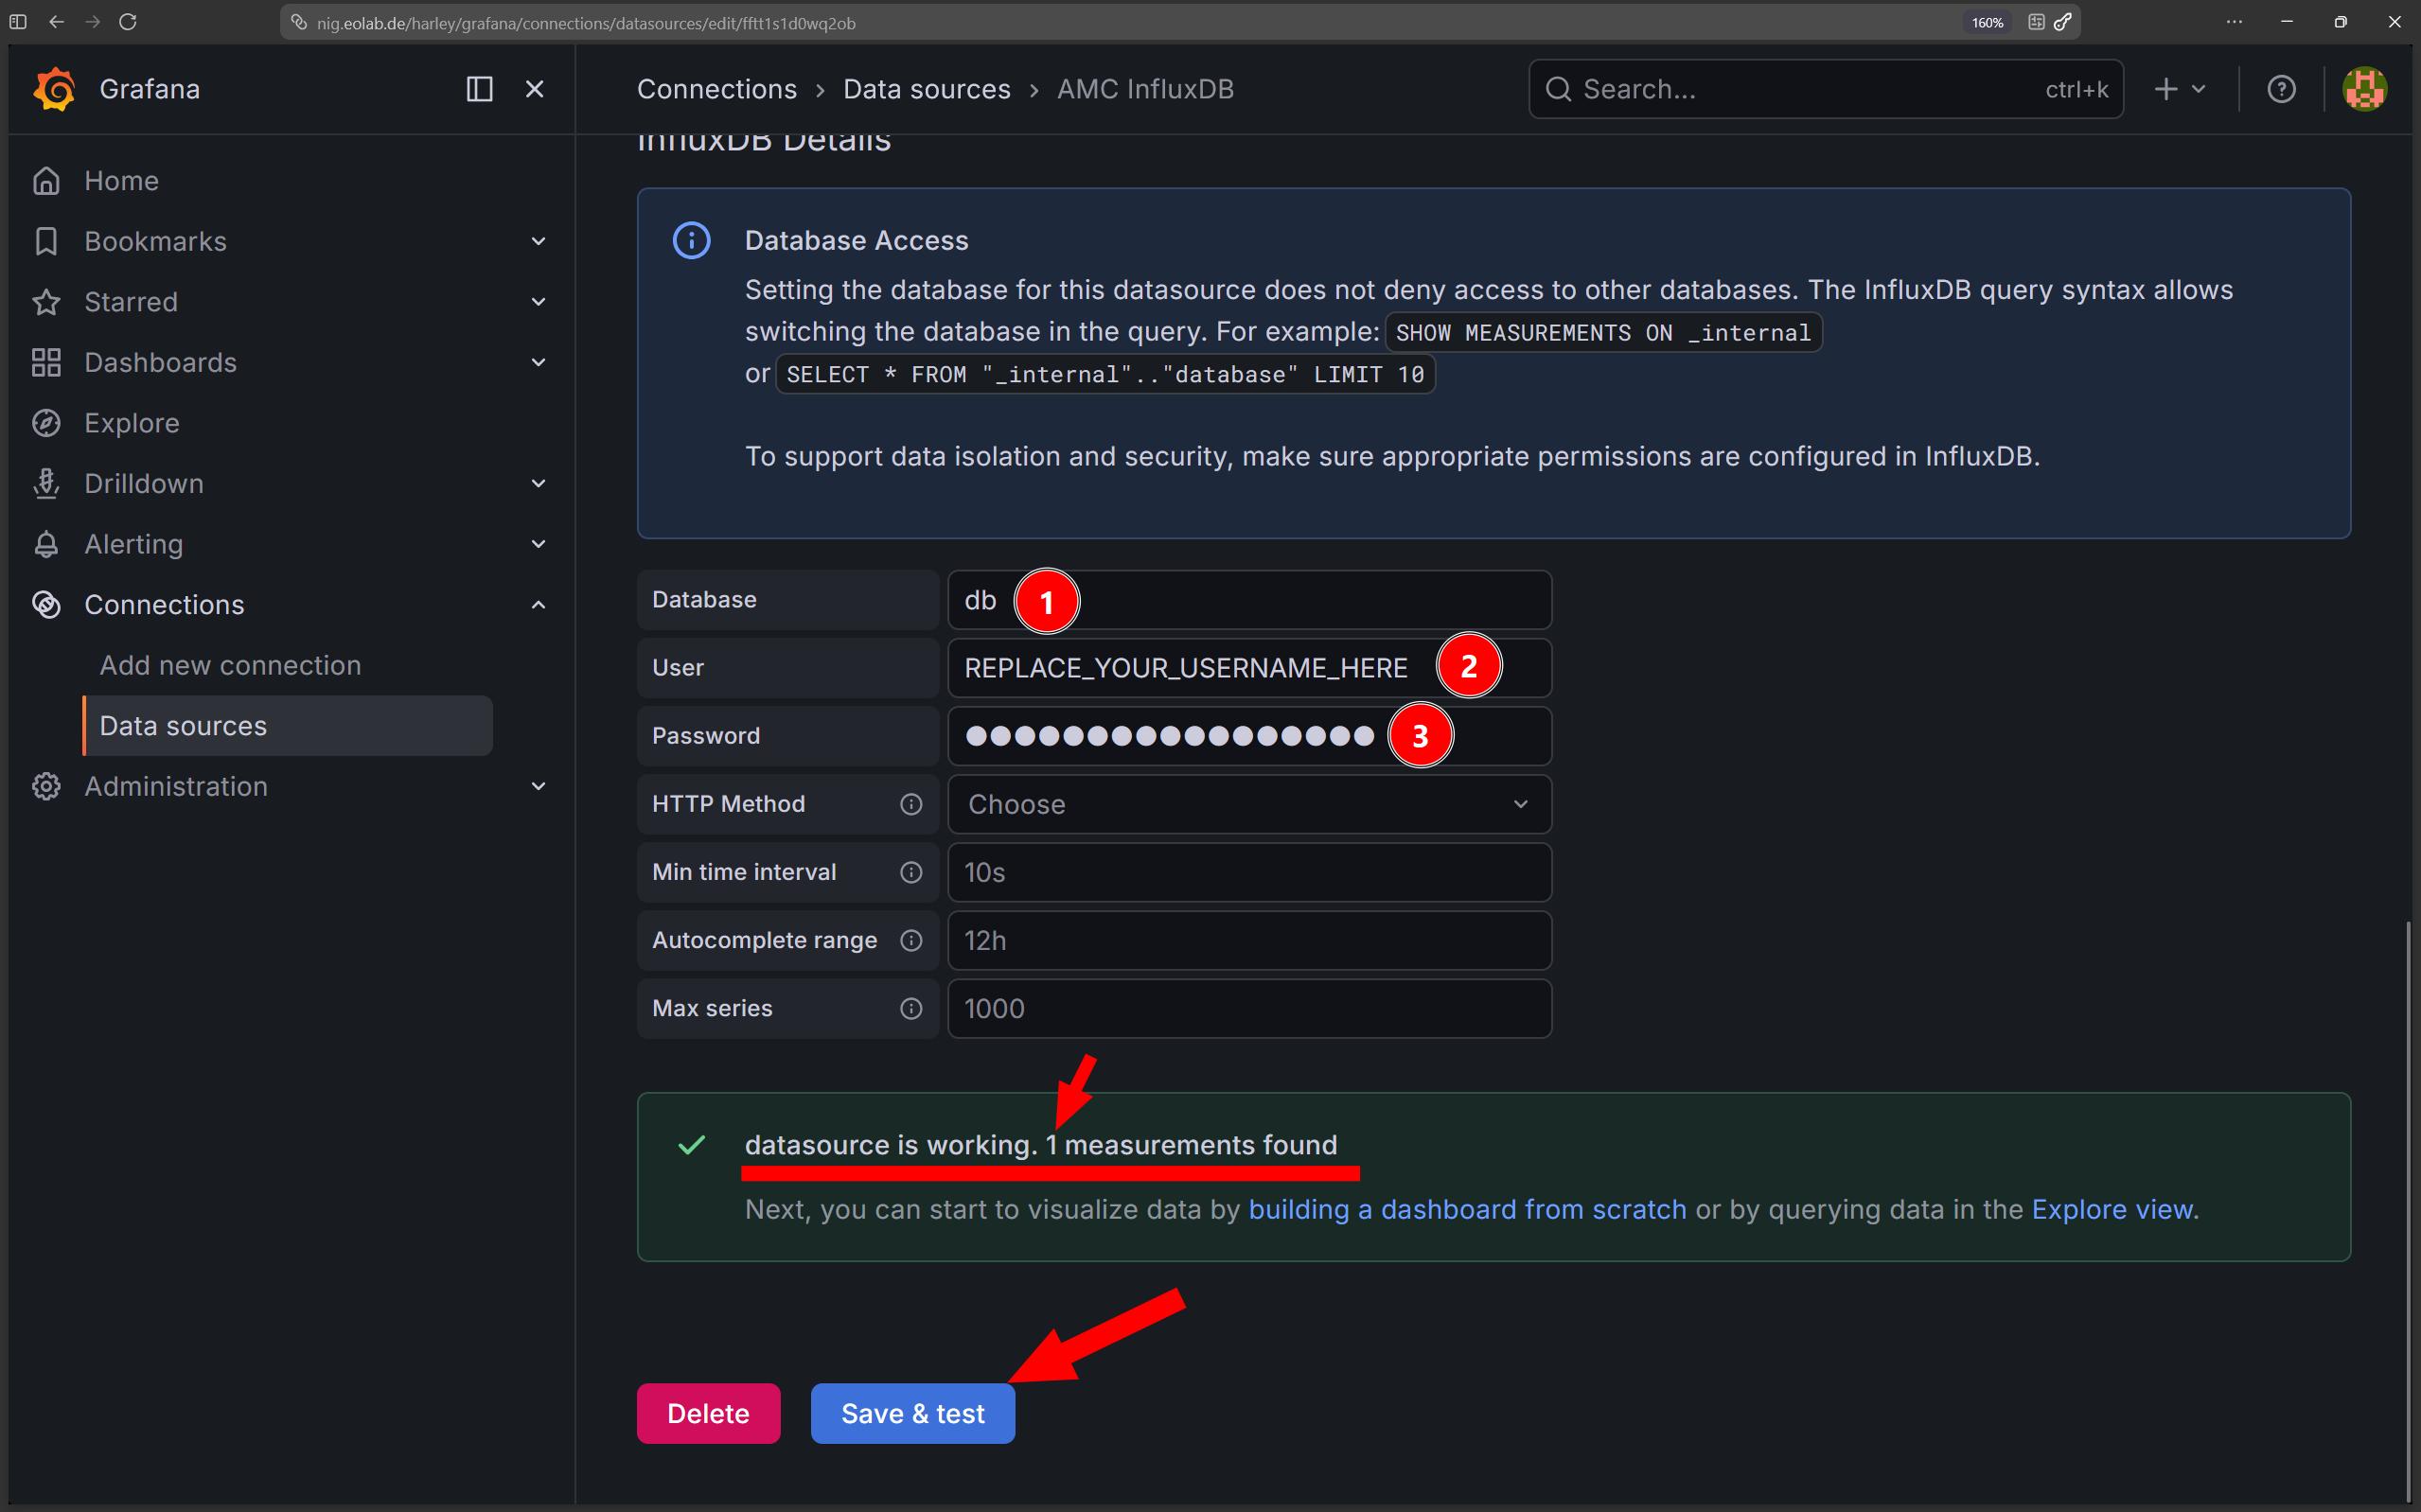Expand the Dashboards section chevron
This screenshot has height=1512, width=2421.
pos(538,362)
